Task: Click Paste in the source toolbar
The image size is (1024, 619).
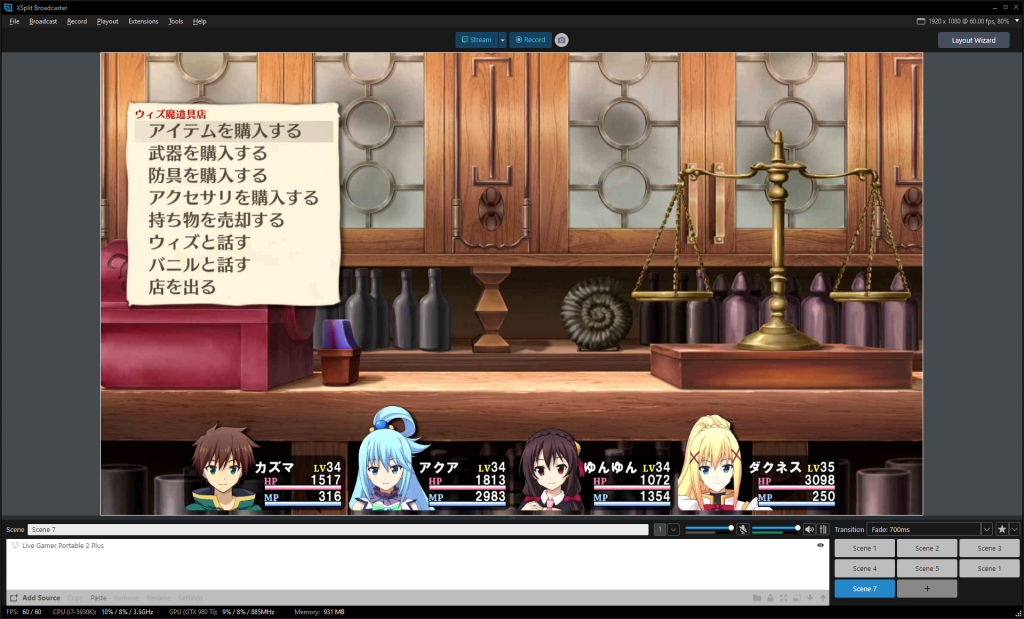Action: [x=99, y=598]
